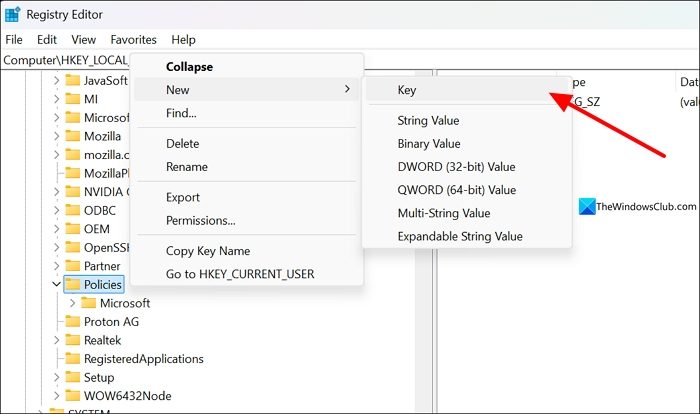
Task: Click the Realtek folder icon
Action: (x=72, y=340)
